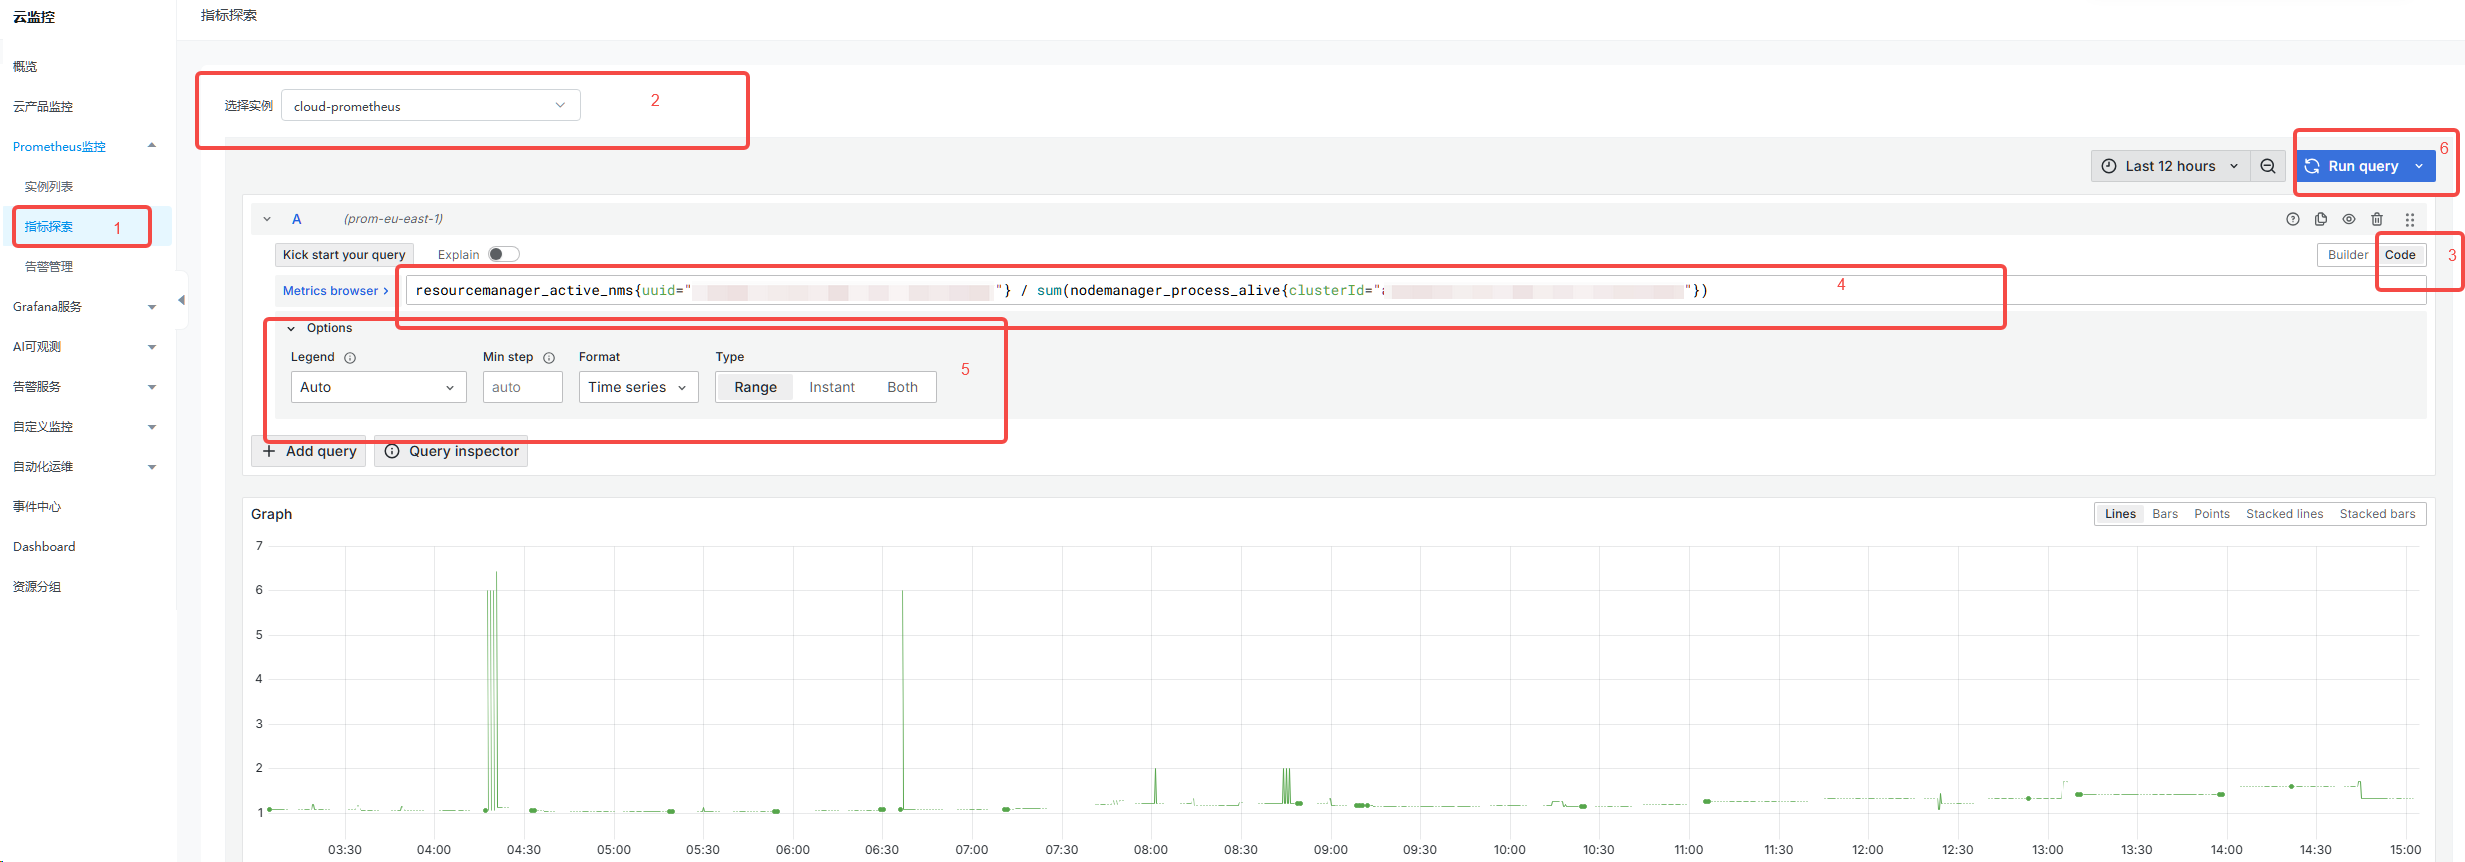Show graph as Stacked bars
2465x862 pixels.
click(2377, 514)
